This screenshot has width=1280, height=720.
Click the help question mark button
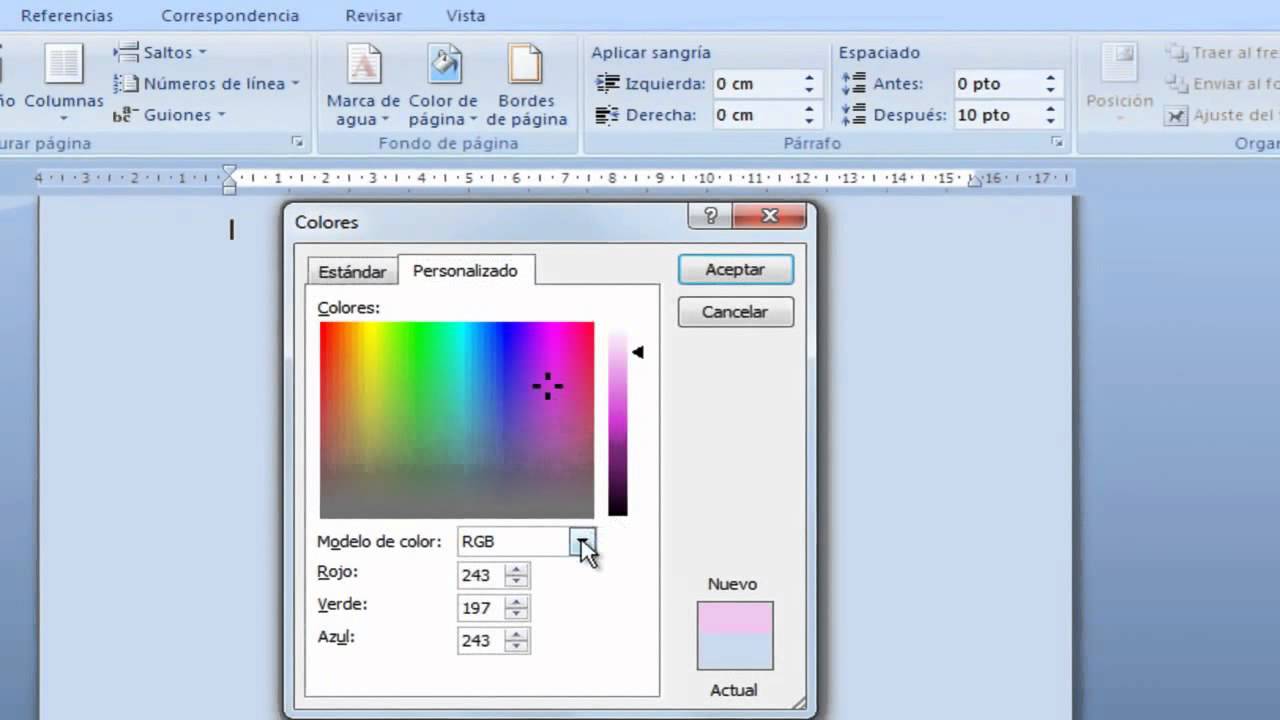point(710,215)
